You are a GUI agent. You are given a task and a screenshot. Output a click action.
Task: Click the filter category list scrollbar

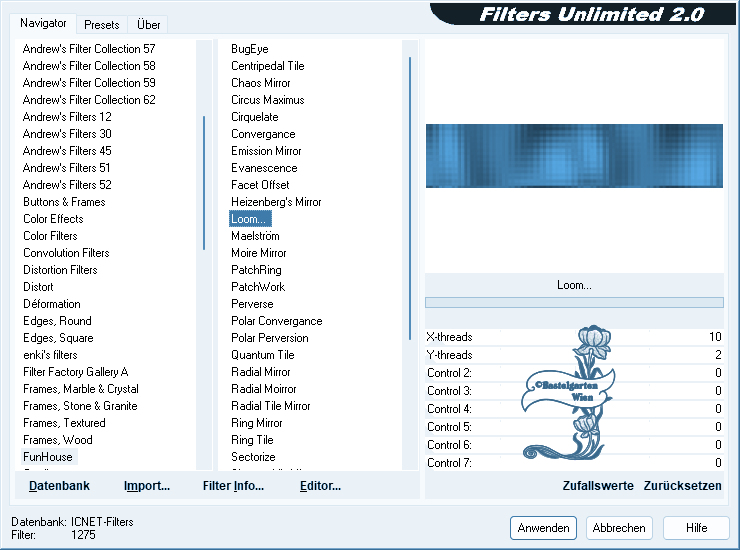coord(204,183)
